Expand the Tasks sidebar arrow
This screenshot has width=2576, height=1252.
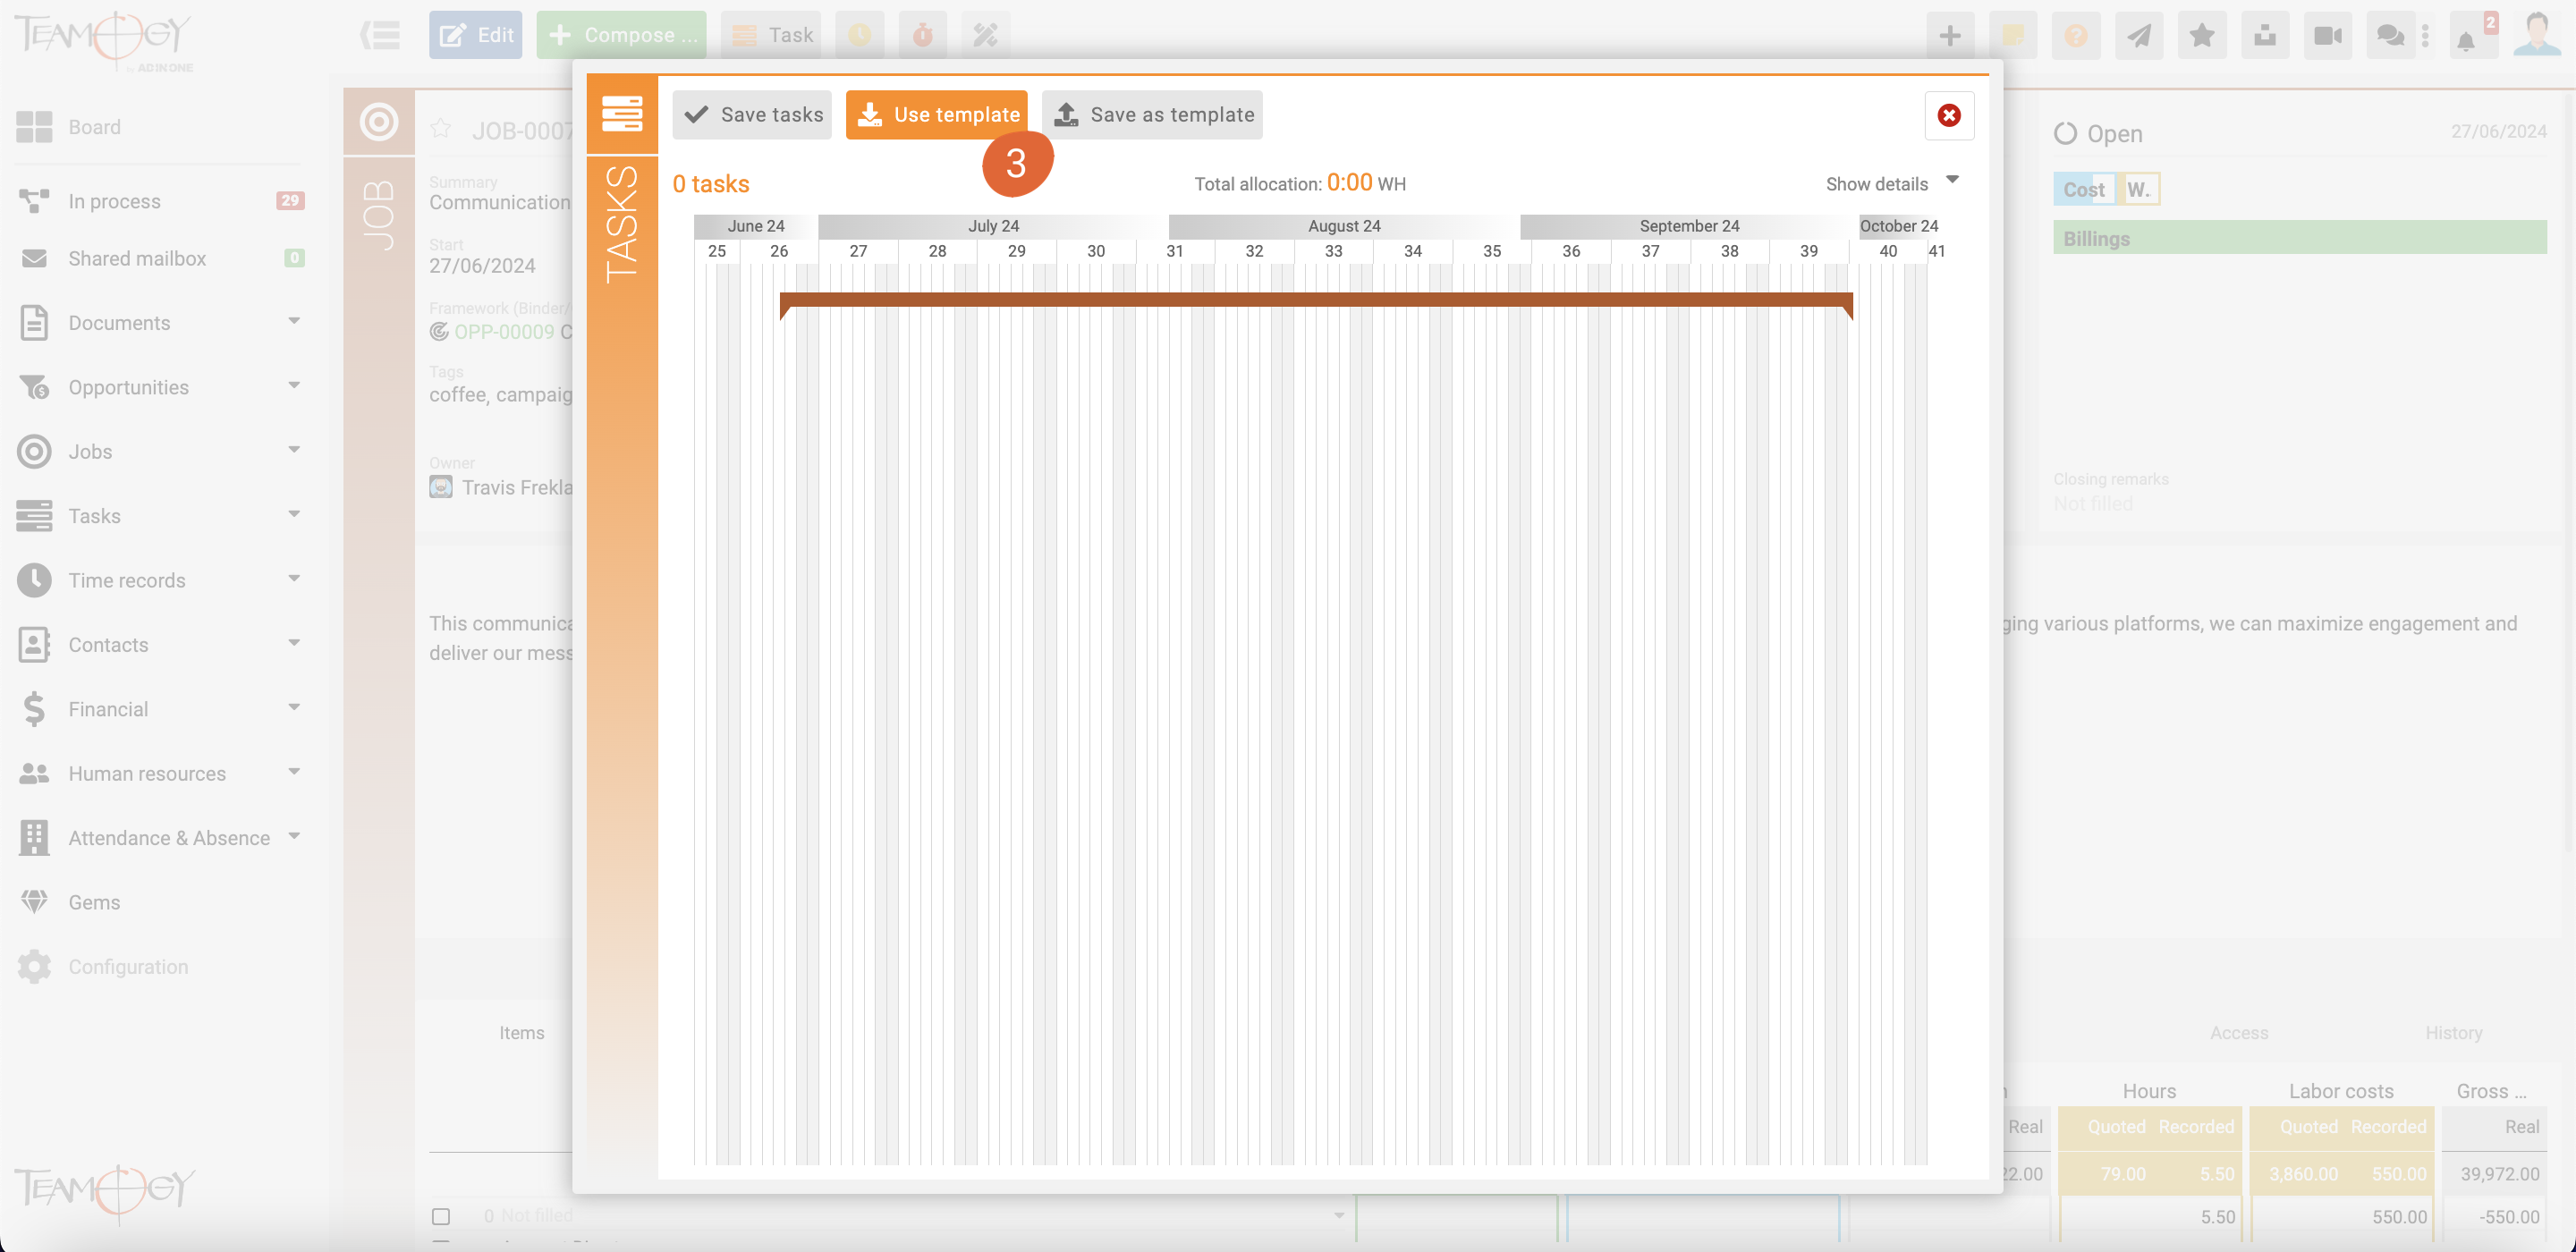(x=294, y=514)
